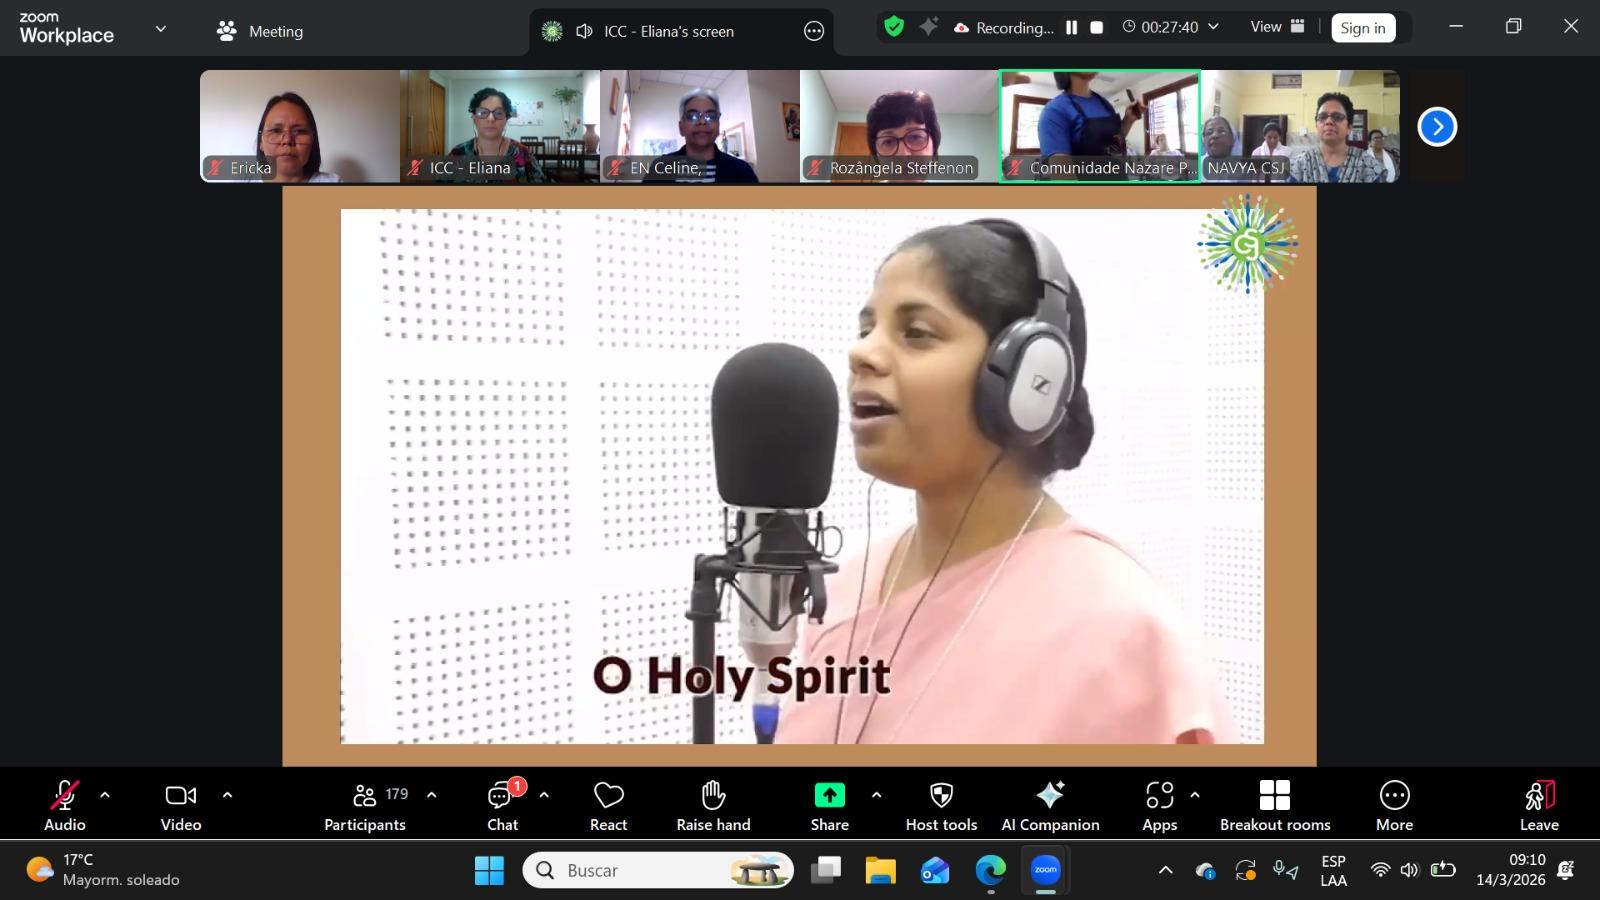This screenshot has width=1600, height=900.
Task: Open the AI Companion panel
Action: [1050, 805]
